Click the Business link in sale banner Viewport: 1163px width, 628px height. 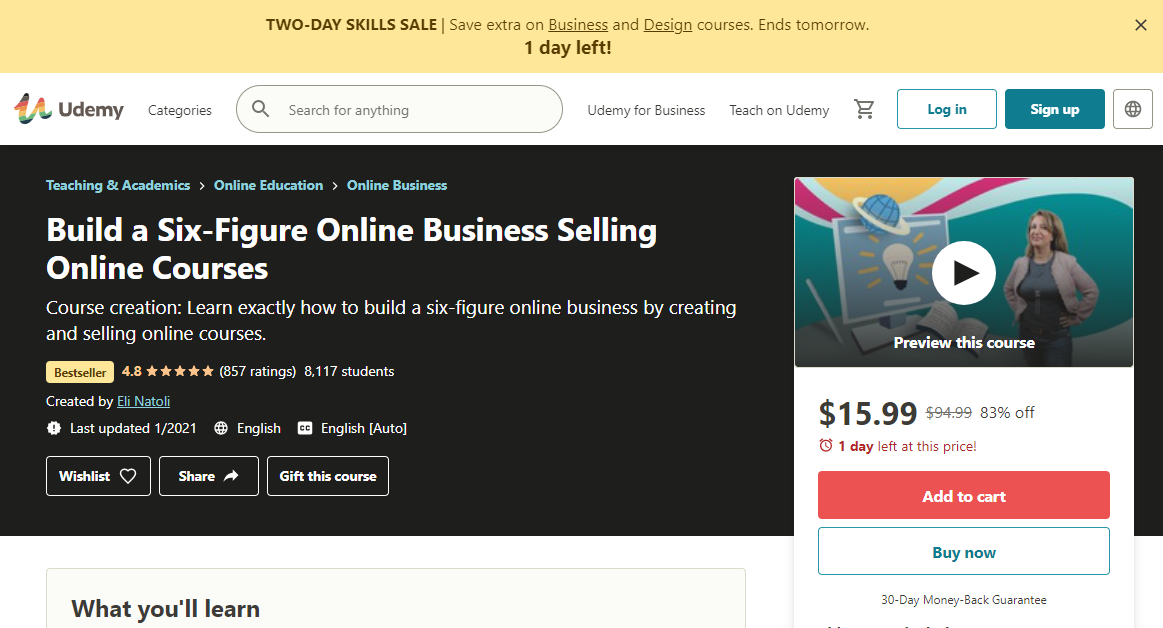pyautogui.click(x=578, y=24)
